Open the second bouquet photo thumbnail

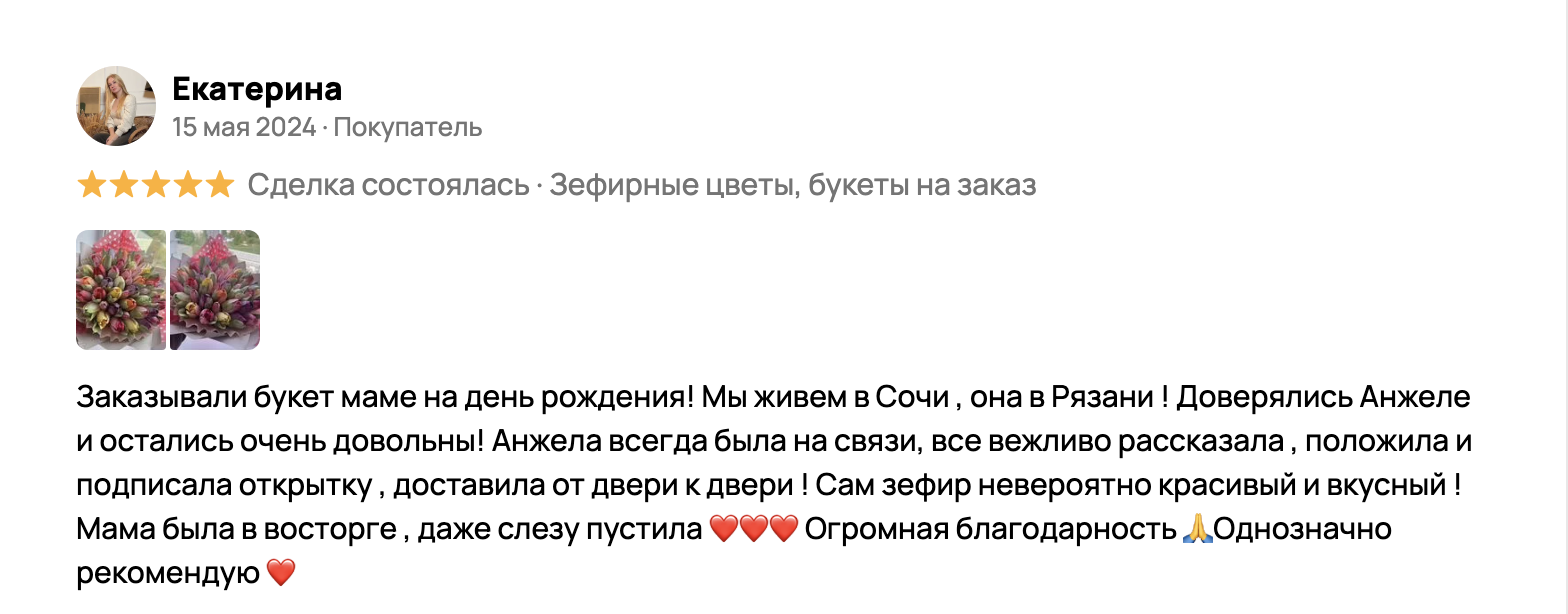click(215, 290)
